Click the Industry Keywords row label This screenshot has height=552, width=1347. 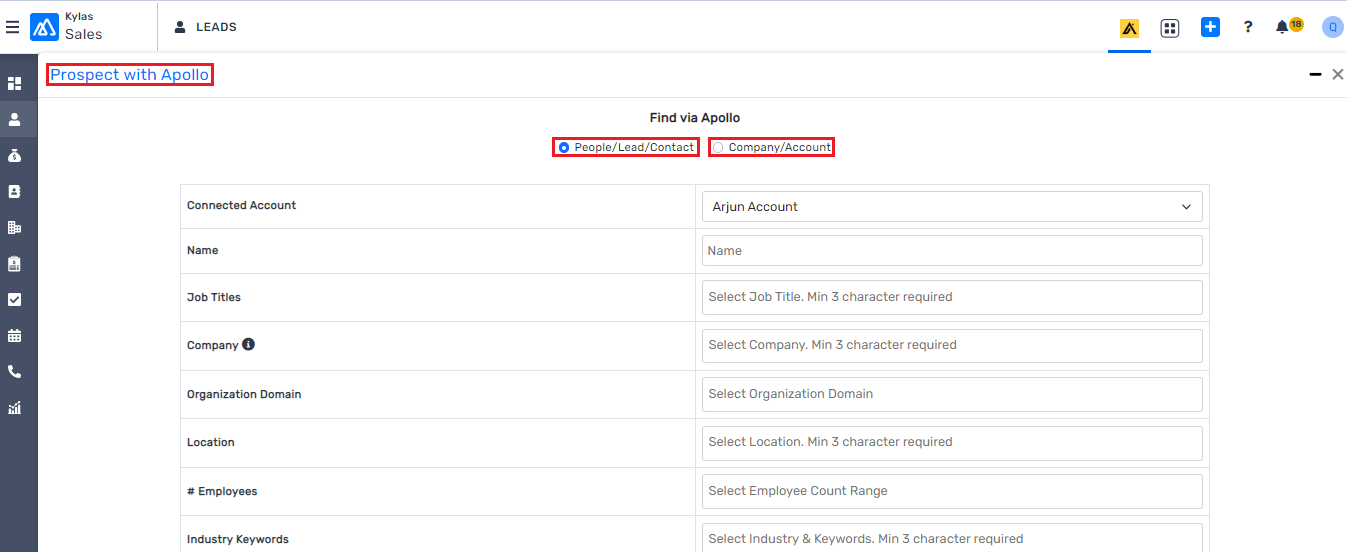[x=238, y=539]
